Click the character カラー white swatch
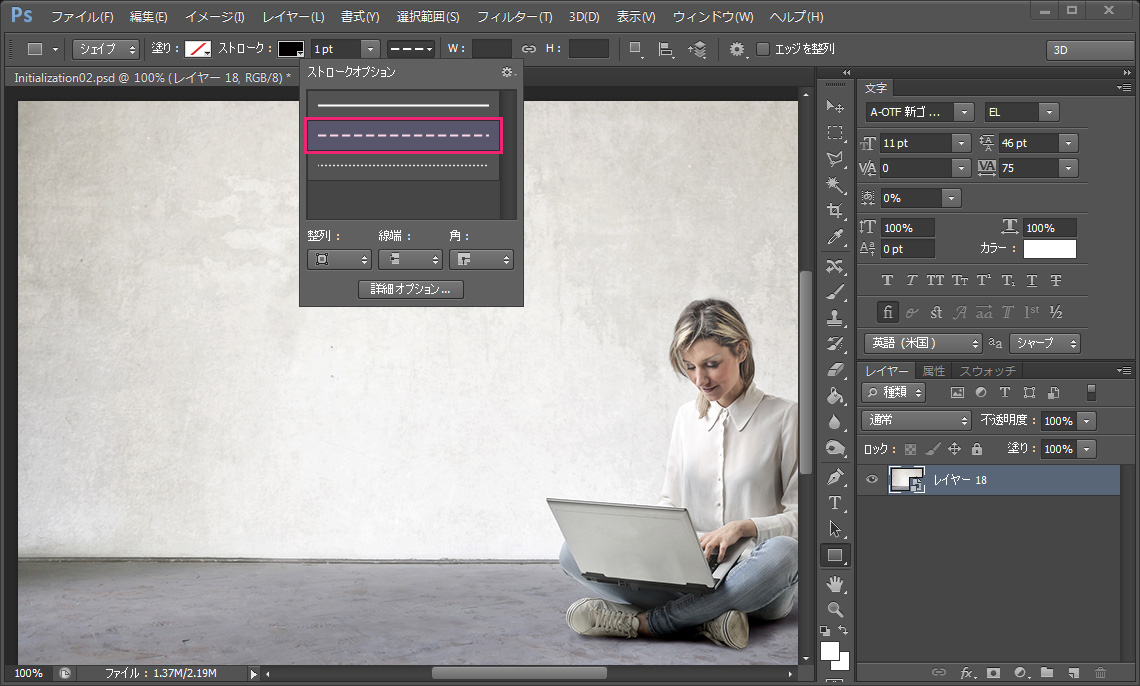Viewport: 1140px width, 686px height. (1049, 248)
